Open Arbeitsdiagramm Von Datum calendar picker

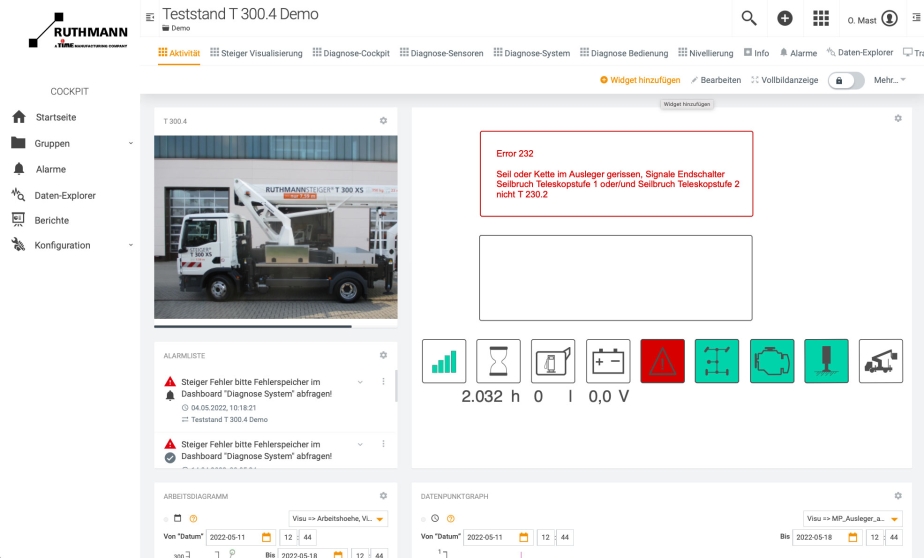pyautogui.click(x=266, y=537)
